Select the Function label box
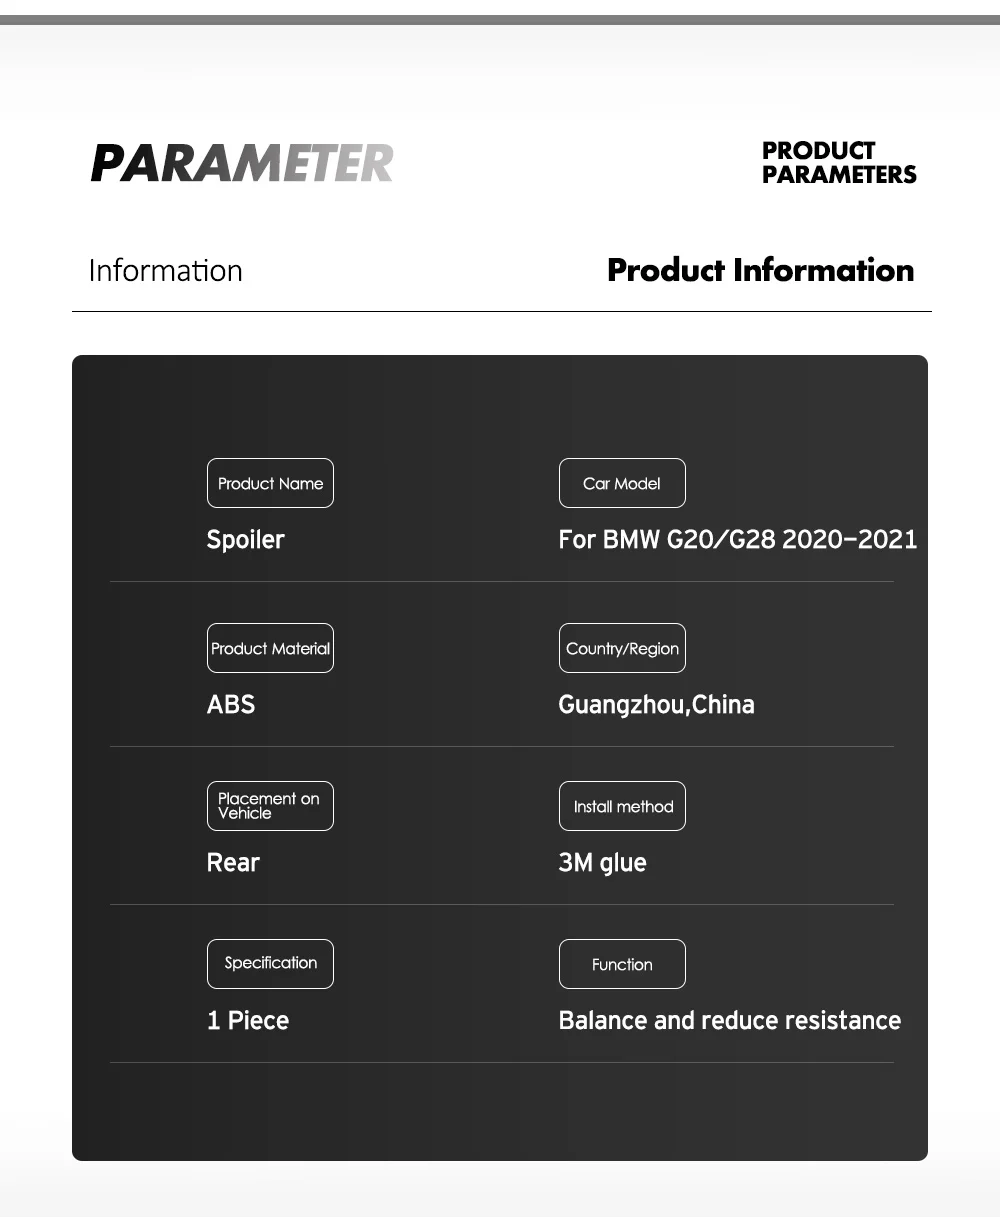The height and width of the screenshot is (1217, 1000). click(x=622, y=964)
